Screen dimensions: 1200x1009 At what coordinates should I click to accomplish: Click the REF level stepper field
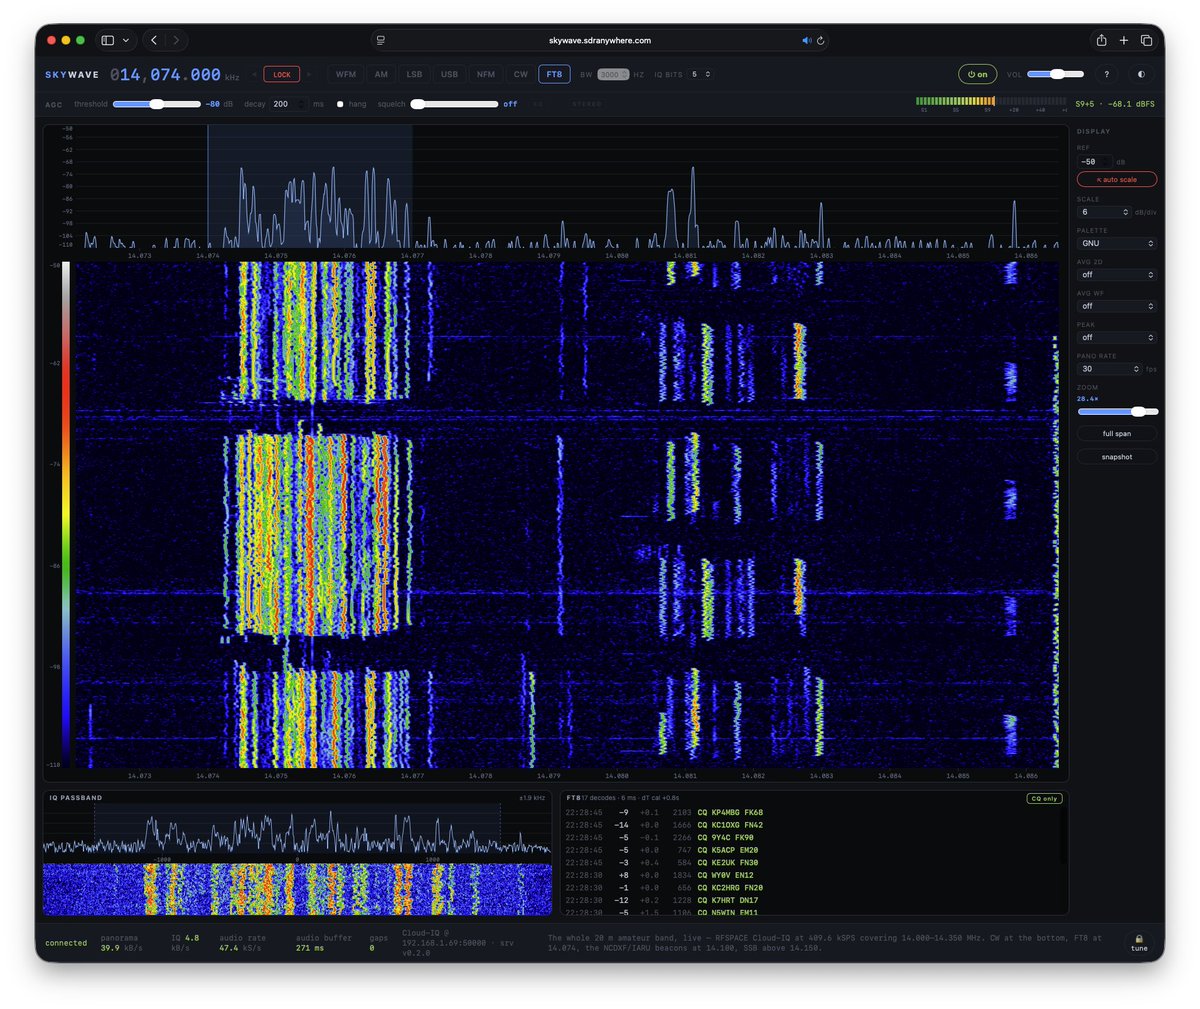click(x=1095, y=161)
